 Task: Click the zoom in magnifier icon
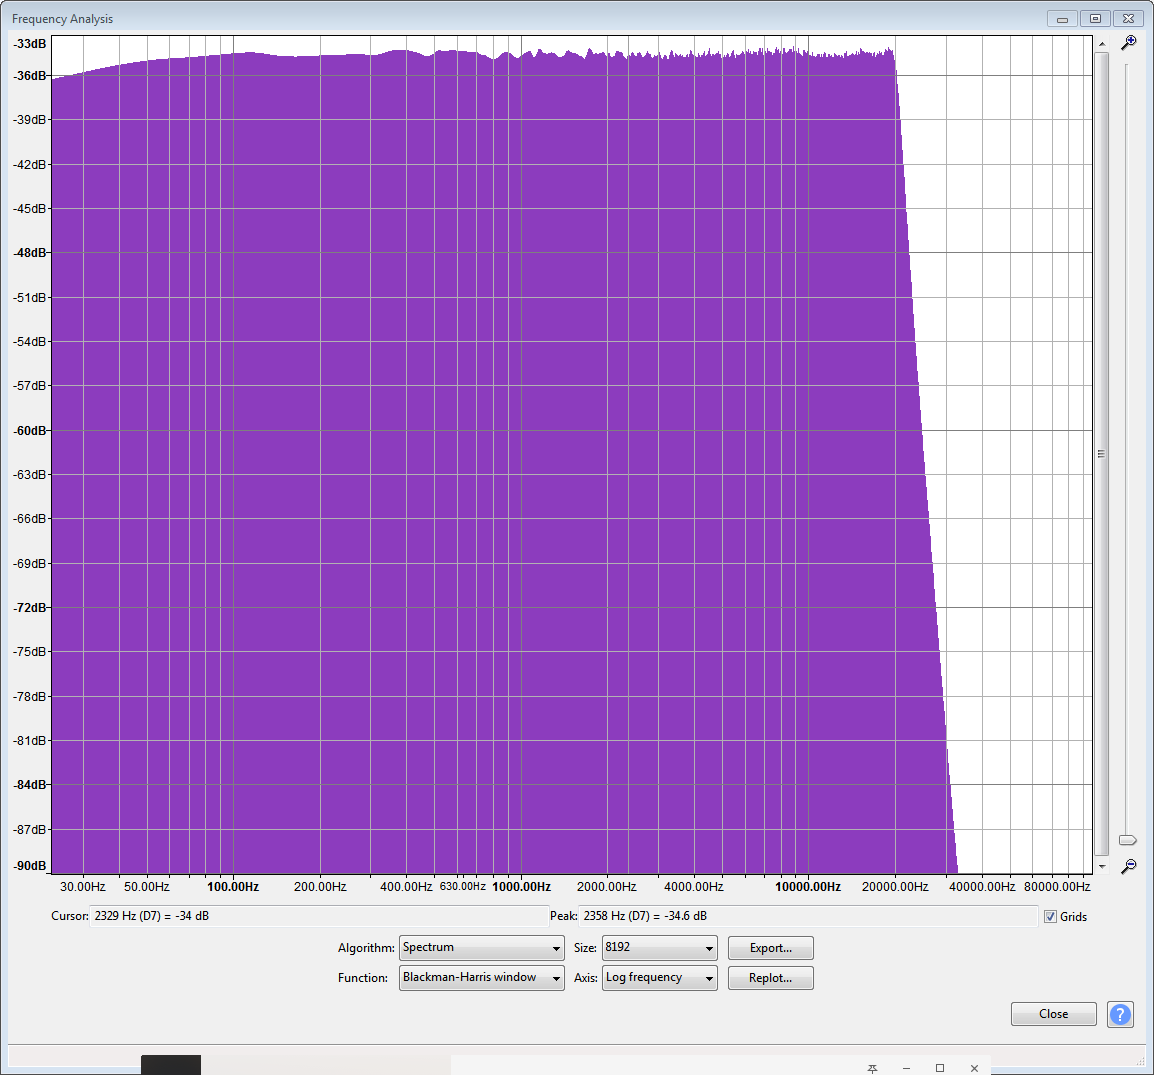pos(1128,43)
